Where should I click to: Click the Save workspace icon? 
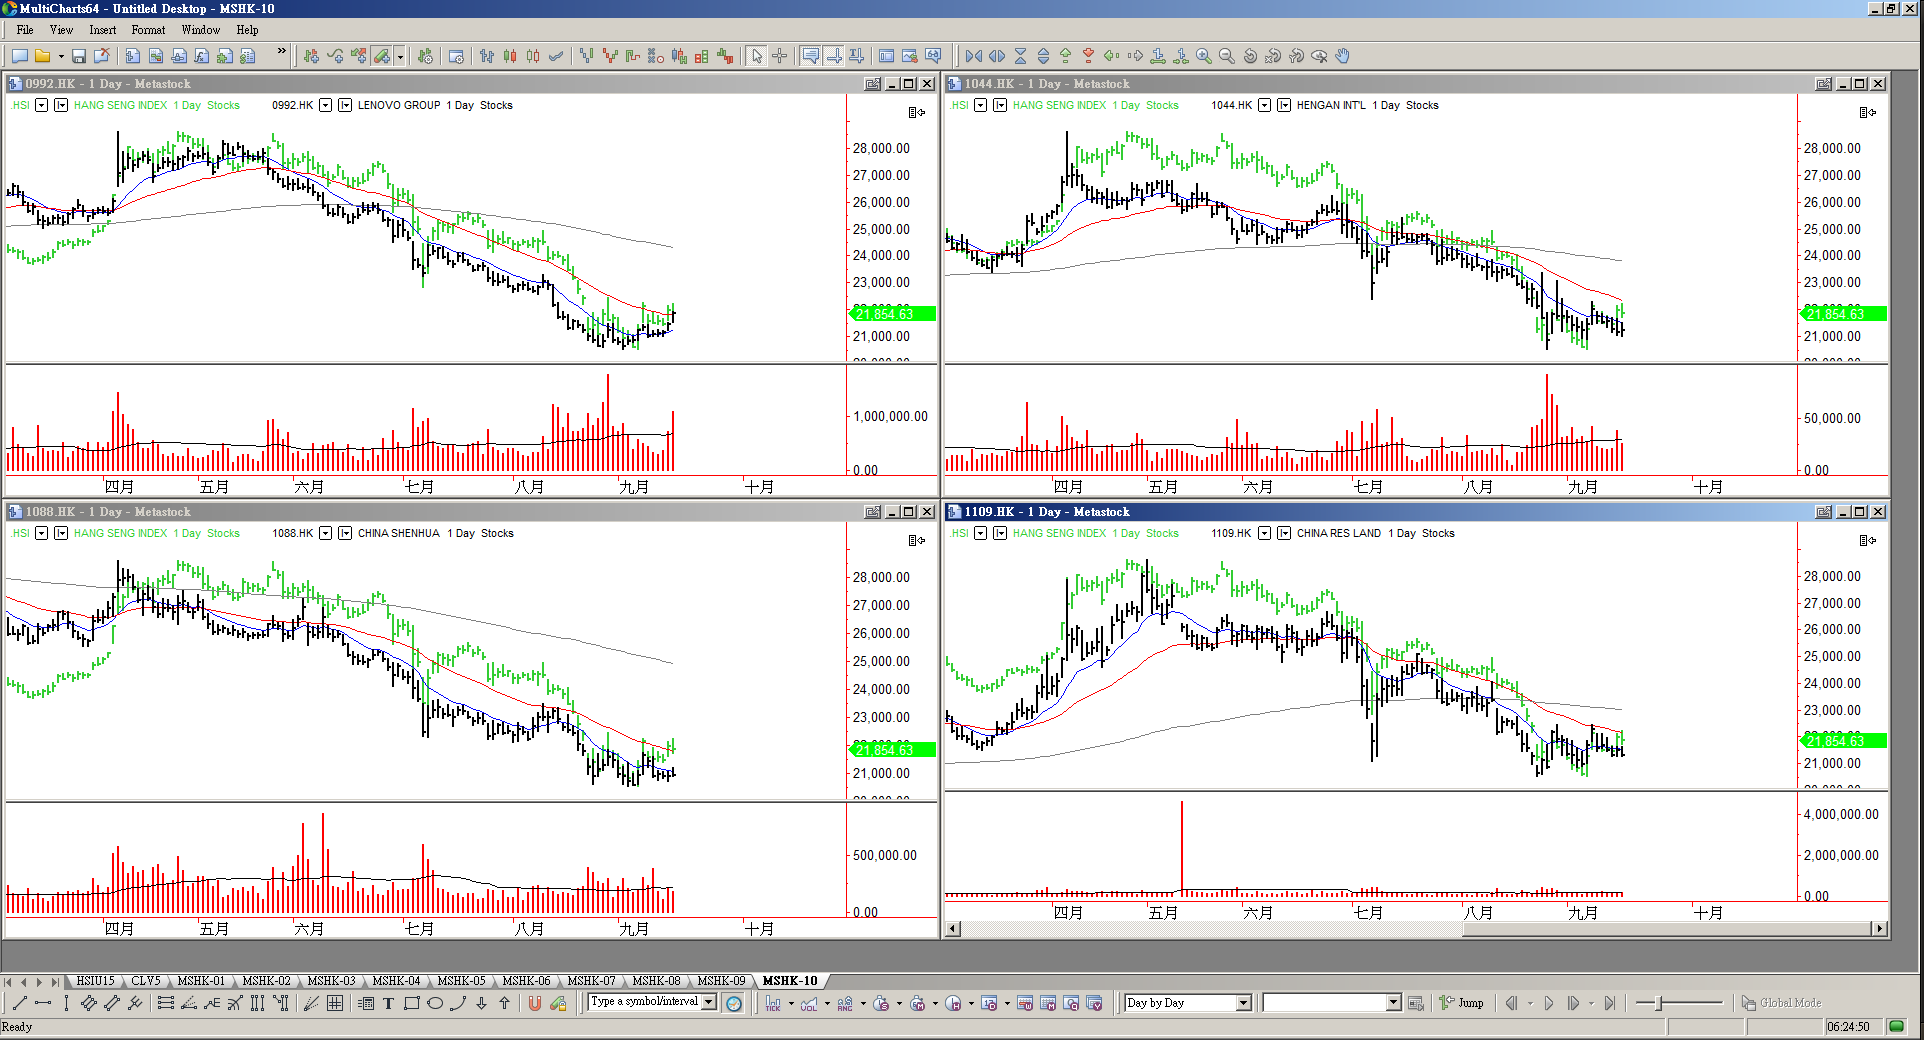[x=78, y=56]
